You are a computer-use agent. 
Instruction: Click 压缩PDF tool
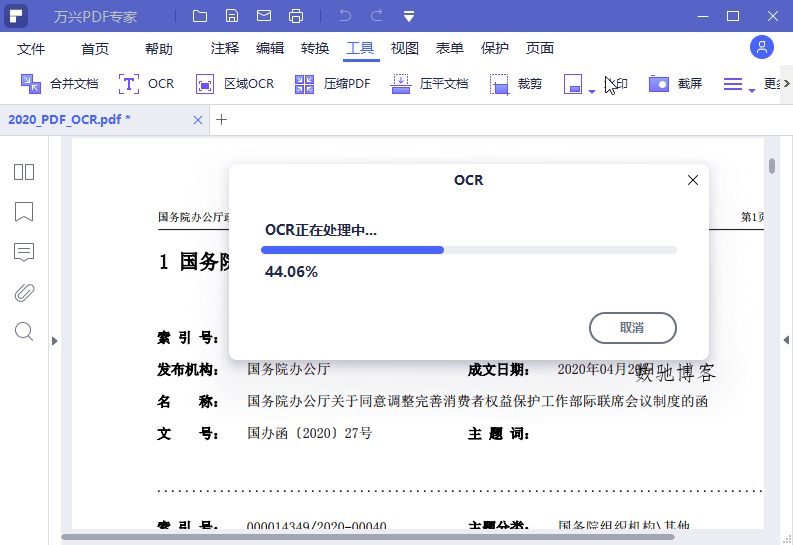tap(332, 84)
